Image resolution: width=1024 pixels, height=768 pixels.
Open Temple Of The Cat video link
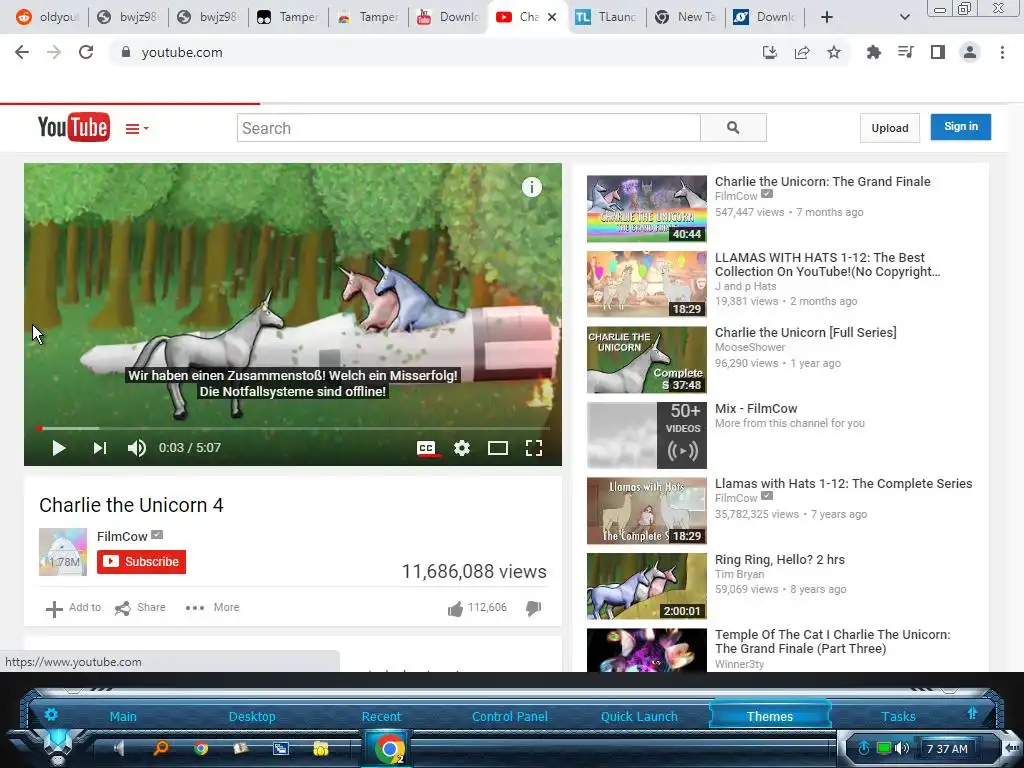833,641
